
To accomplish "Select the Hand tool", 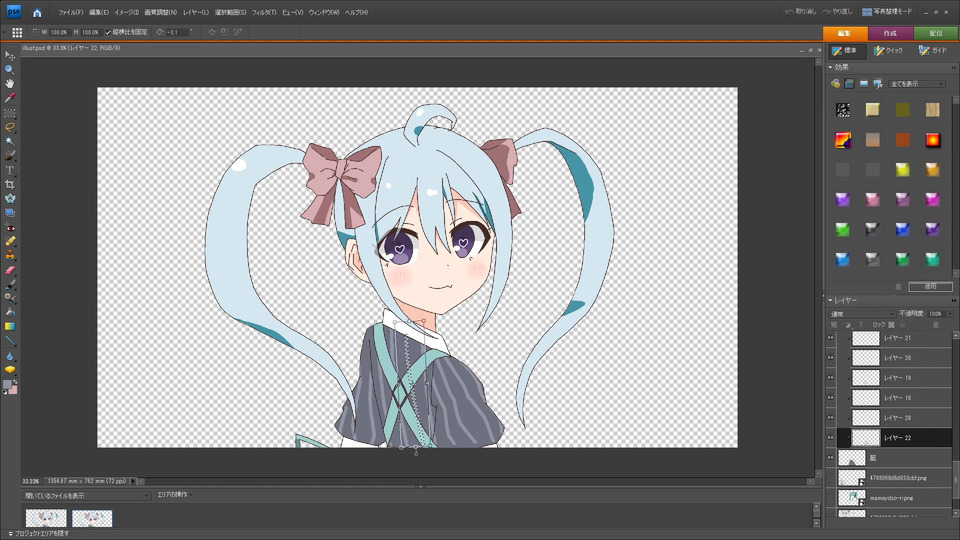I will [10, 84].
